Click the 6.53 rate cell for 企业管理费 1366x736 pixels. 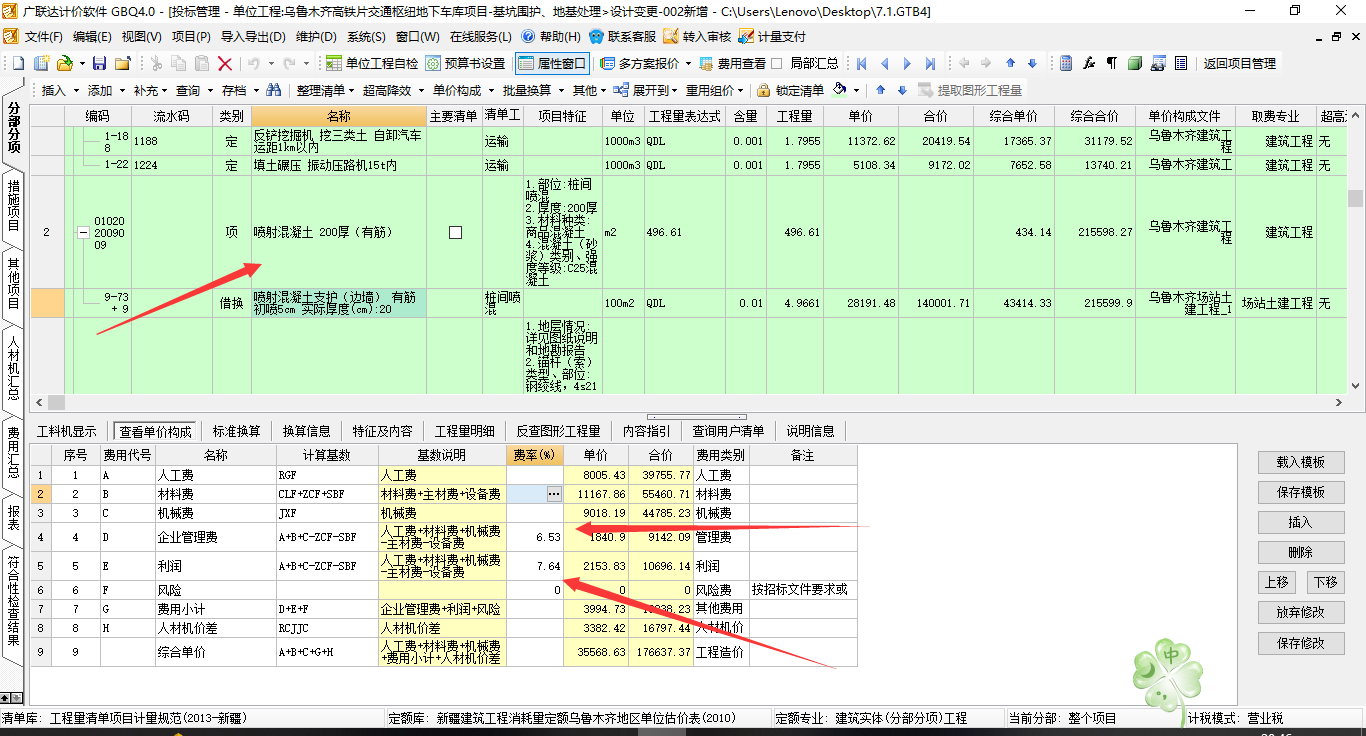tap(535, 537)
